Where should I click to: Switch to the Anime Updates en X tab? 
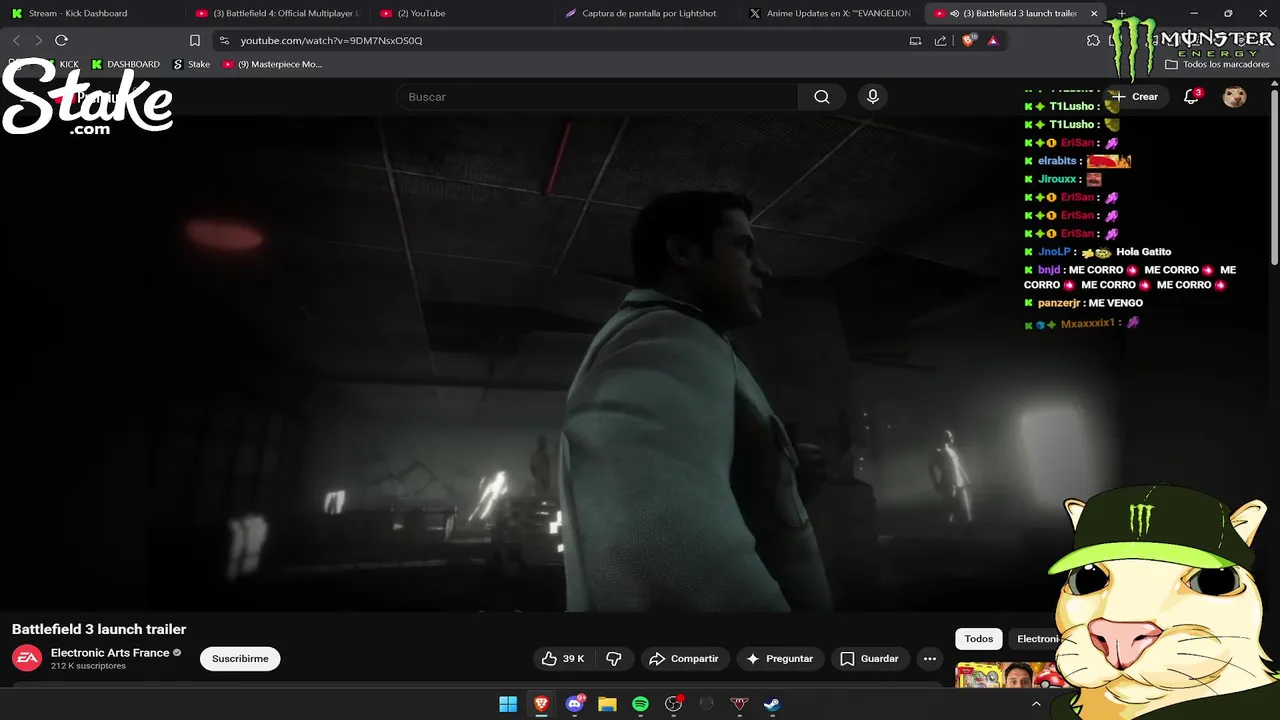pos(830,13)
